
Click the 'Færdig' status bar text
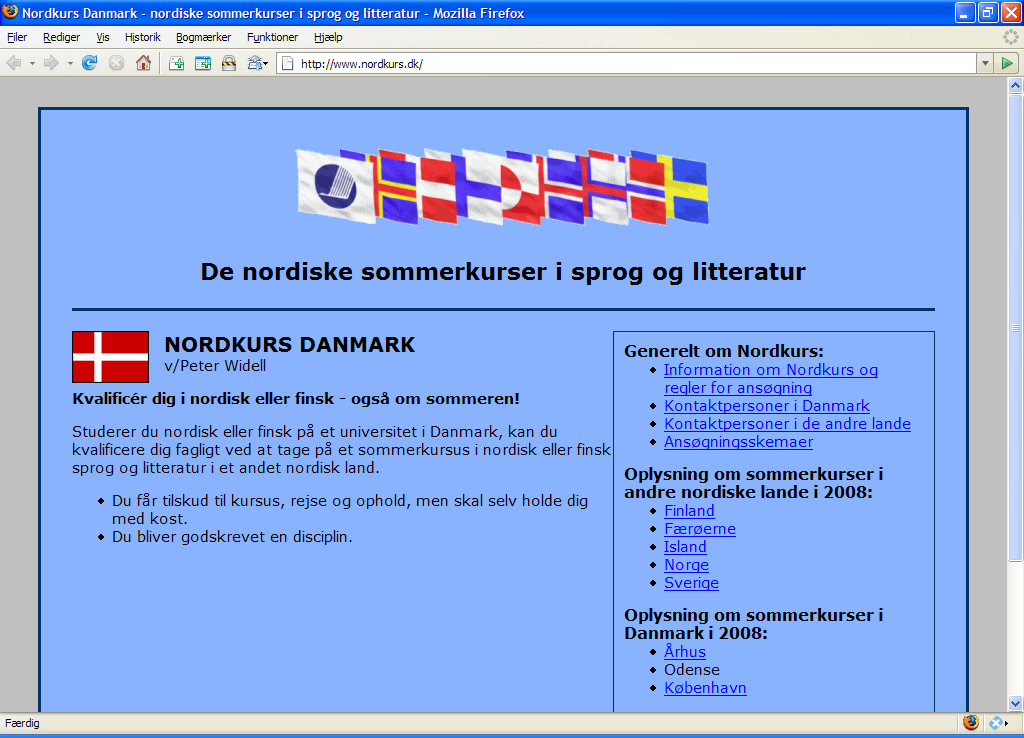tap(22, 723)
